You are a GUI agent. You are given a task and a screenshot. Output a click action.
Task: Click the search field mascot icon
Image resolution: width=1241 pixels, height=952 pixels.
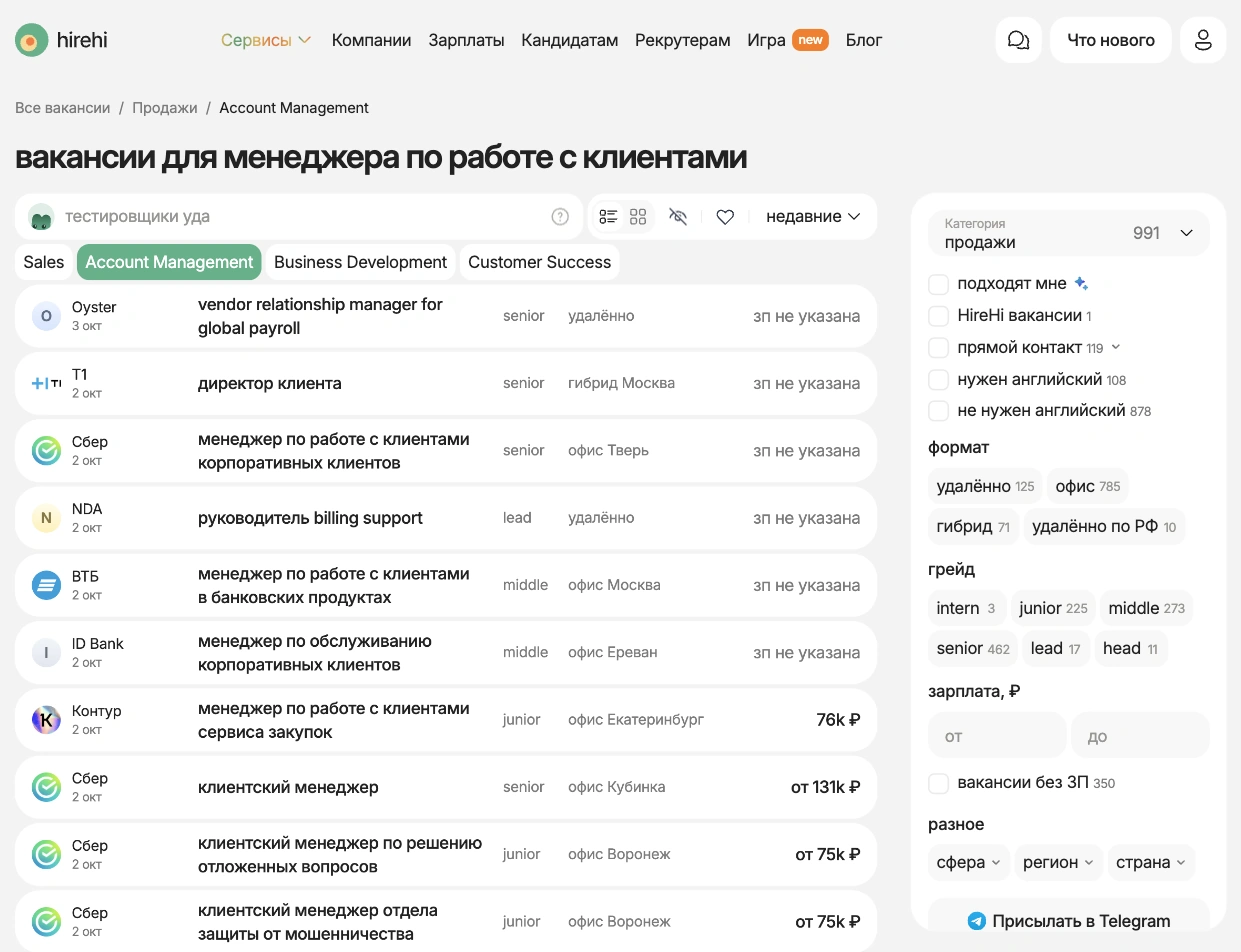pyautogui.click(x=41, y=216)
